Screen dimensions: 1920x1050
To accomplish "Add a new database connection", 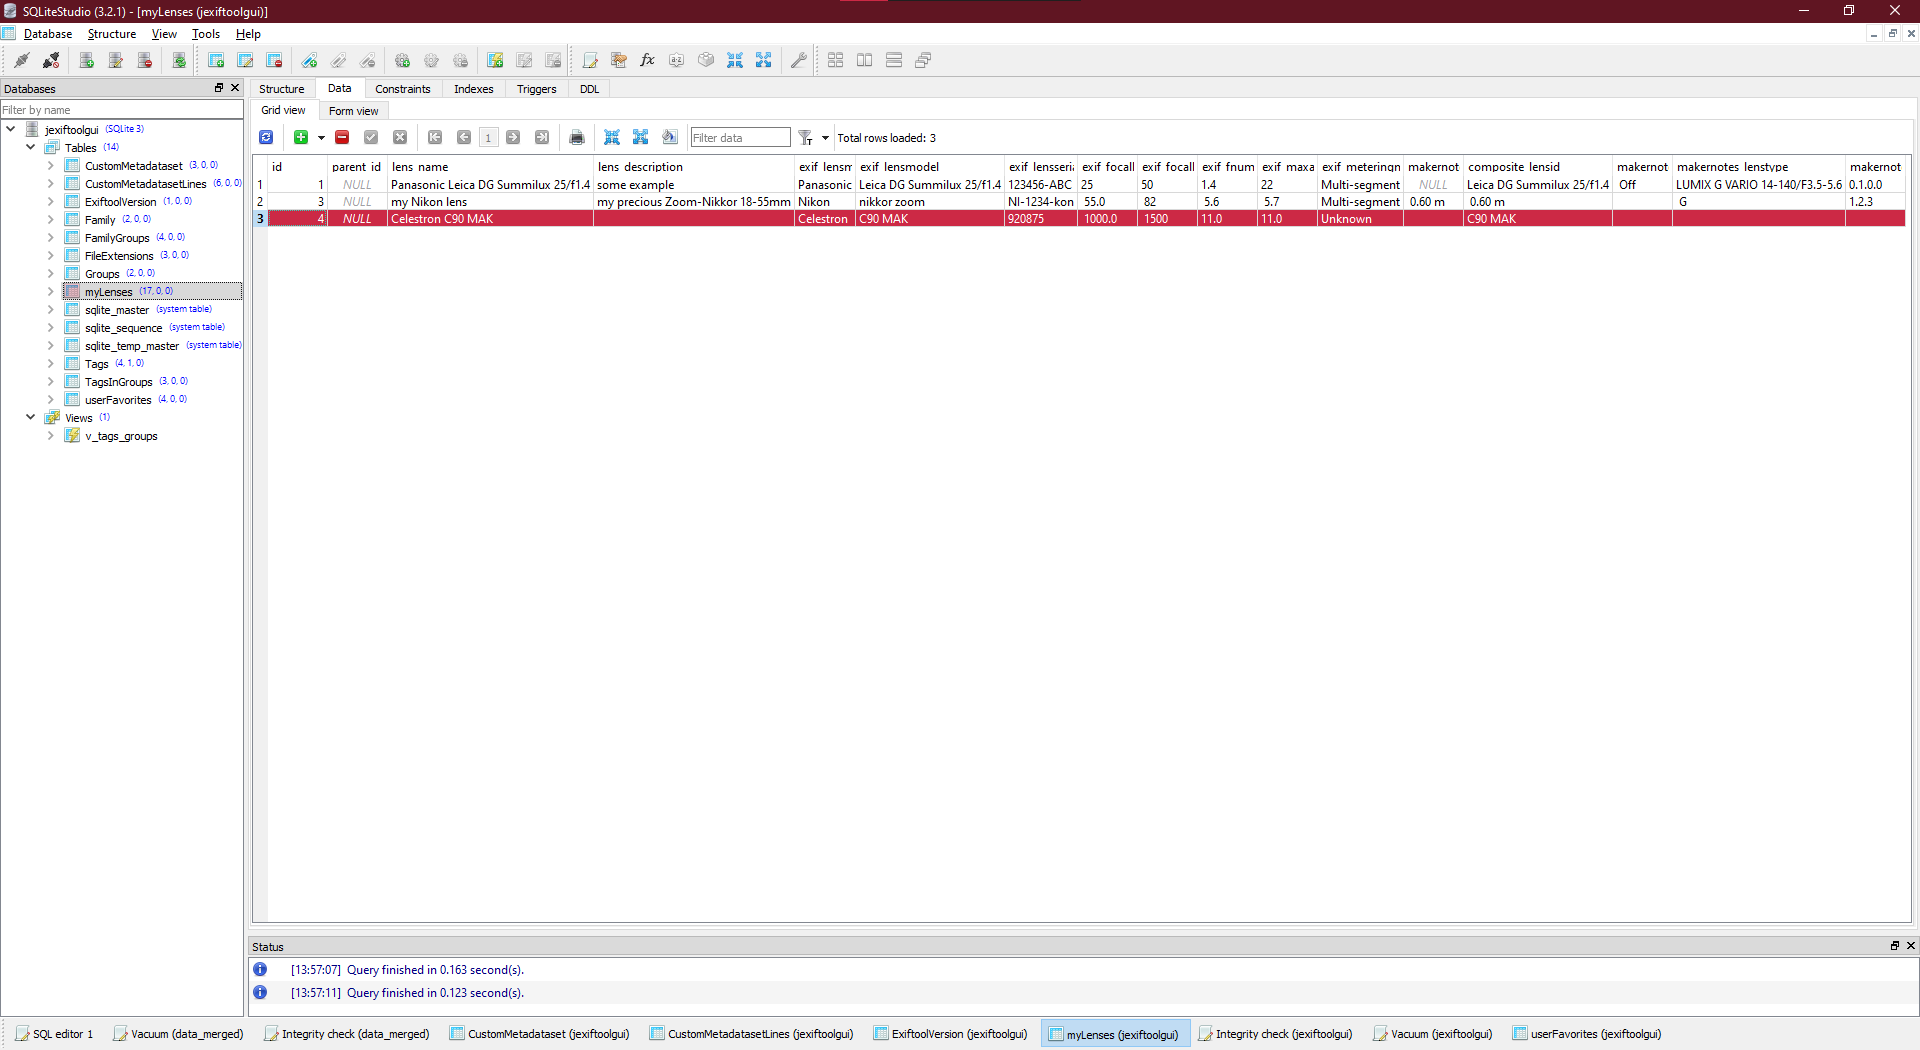I will tap(86, 60).
